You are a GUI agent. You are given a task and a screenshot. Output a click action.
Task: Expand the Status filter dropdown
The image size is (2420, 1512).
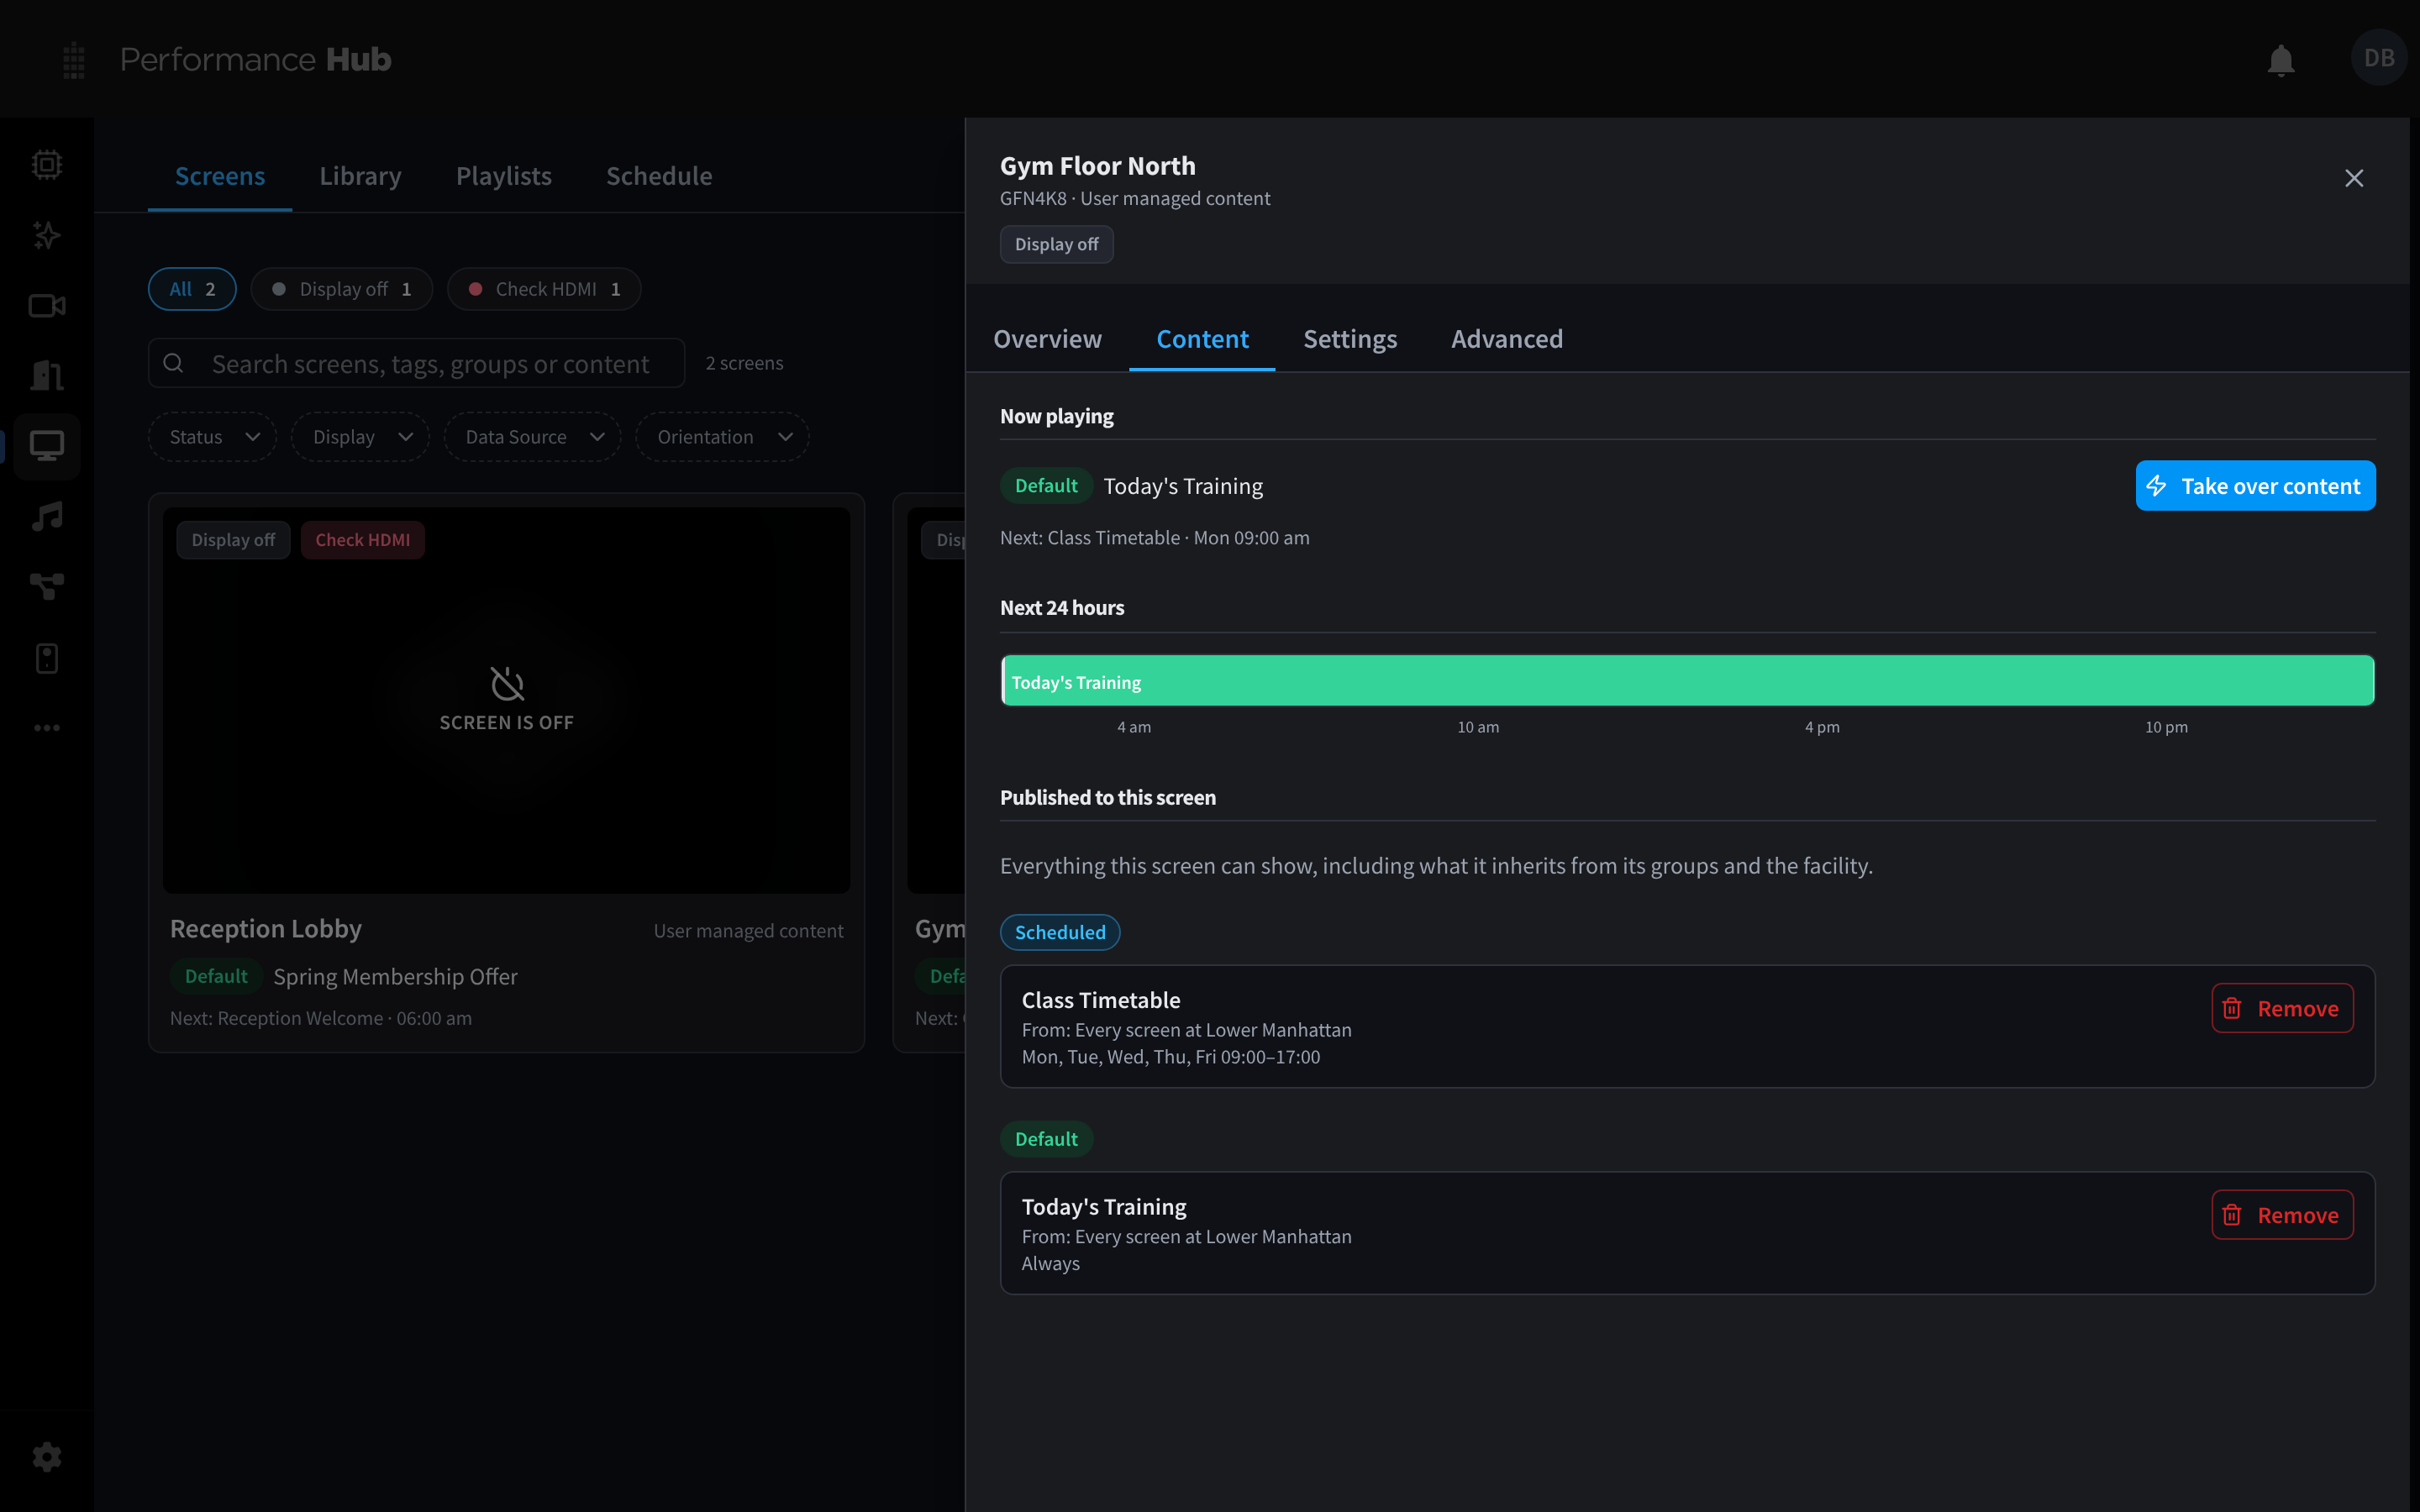[x=212, y=437]
